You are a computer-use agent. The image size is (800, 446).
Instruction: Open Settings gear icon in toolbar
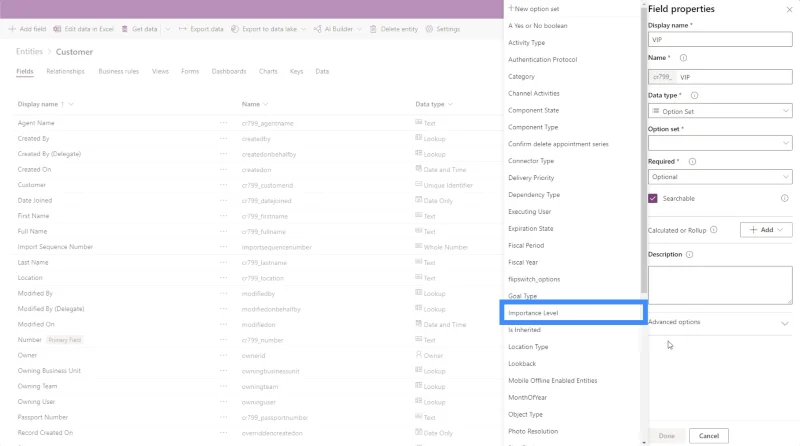(429, 29)
